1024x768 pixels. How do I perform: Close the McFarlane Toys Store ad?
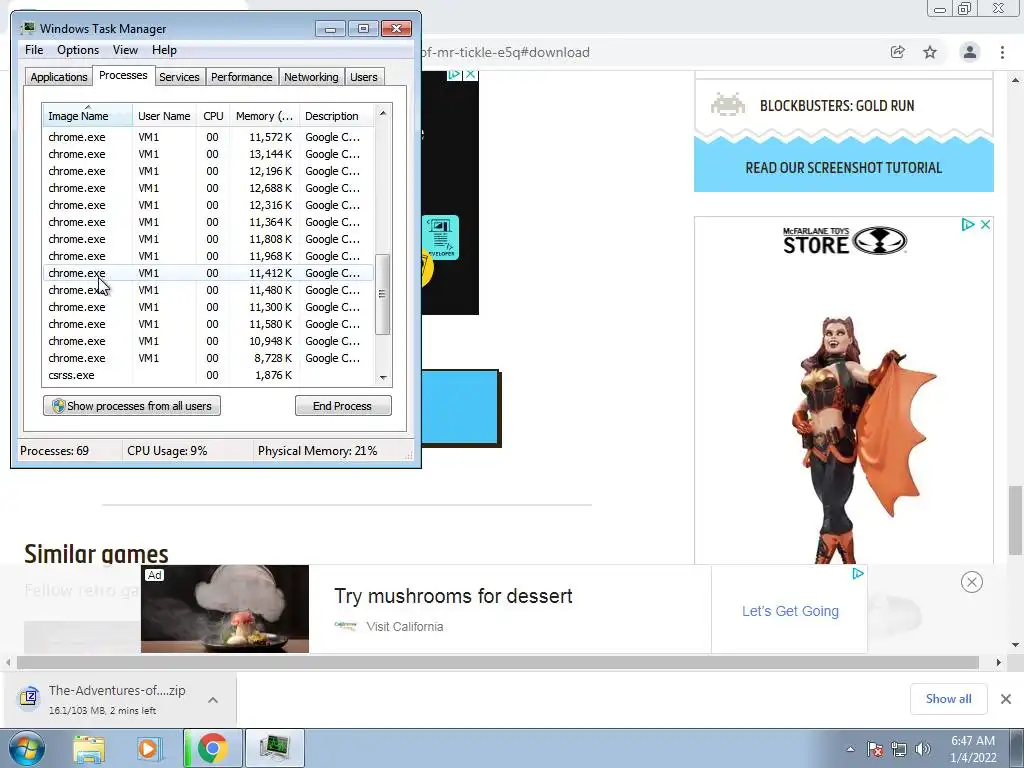click(985, 225)
